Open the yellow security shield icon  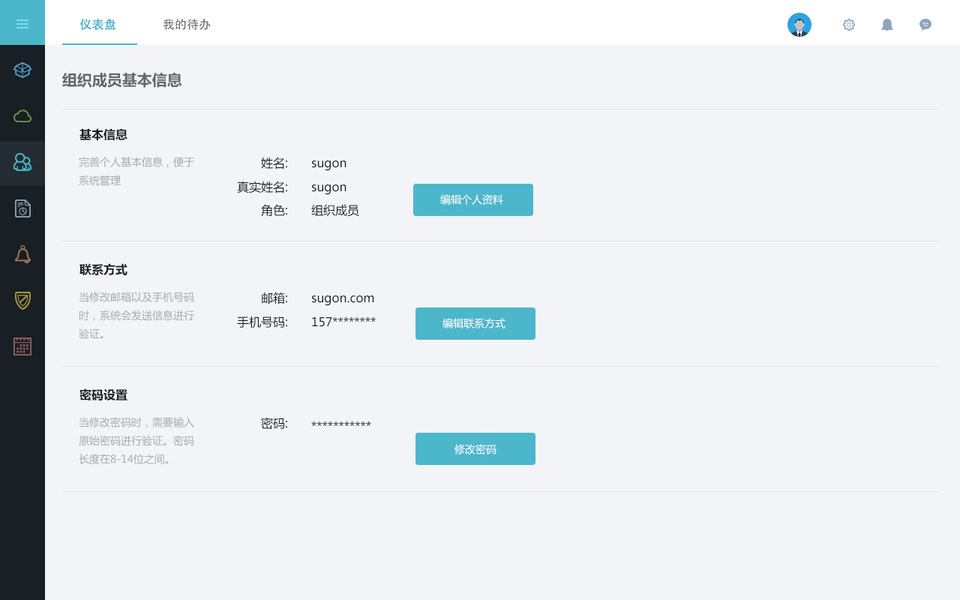click(22, 300)
